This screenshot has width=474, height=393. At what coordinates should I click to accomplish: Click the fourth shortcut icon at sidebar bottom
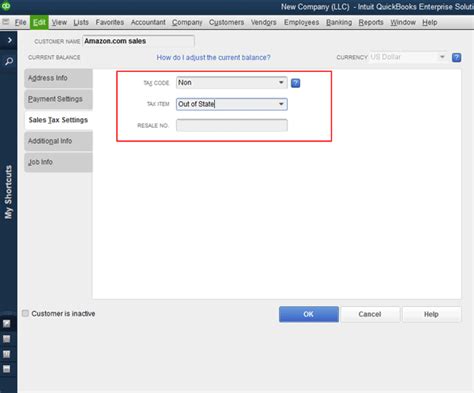(6, 369)
